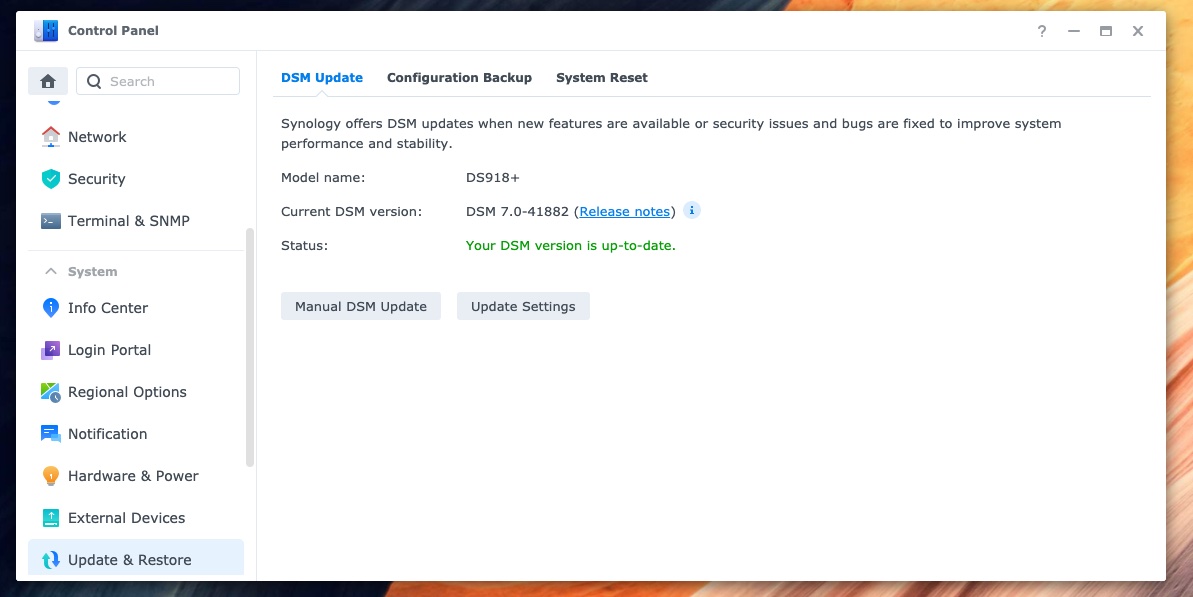Click the sidebar scrollbar
The image size is (1193, 597).
click(250, 347)
